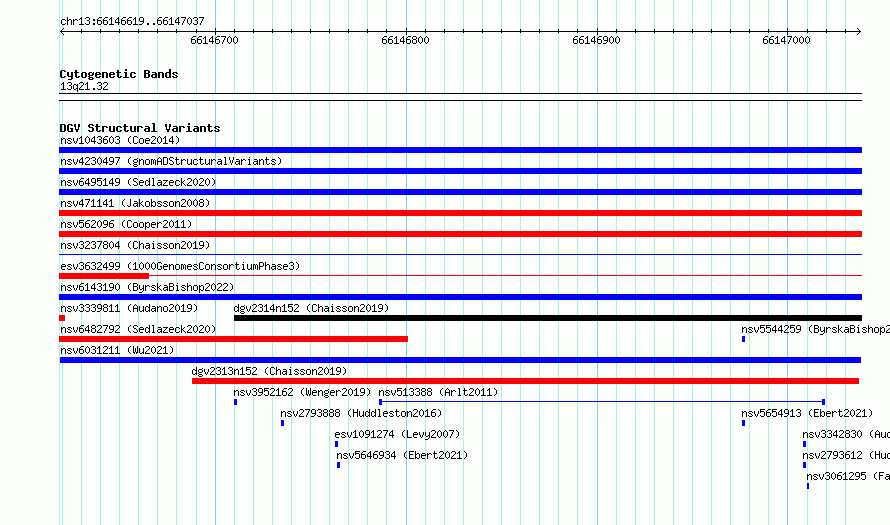Select the black bar for dgv2314n152
Image resolution: width=890 pixels, height=525 pixels.
point(548,318)
